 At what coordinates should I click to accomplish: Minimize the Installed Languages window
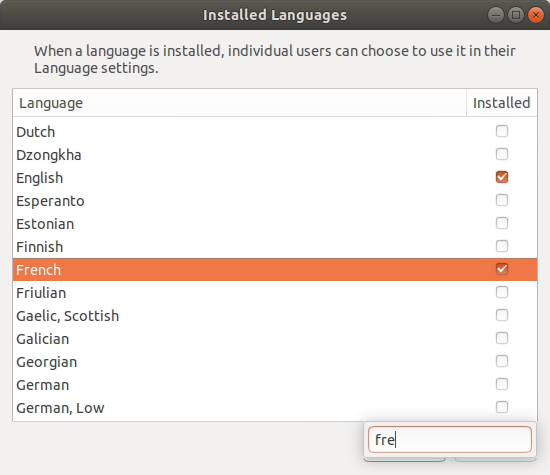coord(496,15)
